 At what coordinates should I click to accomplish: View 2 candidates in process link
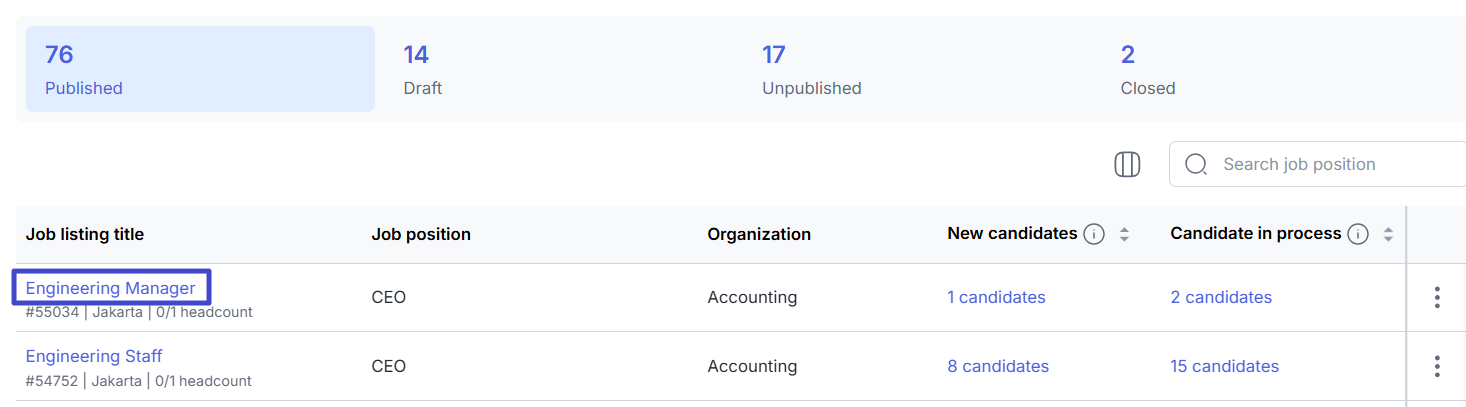tap(1221, 297)
